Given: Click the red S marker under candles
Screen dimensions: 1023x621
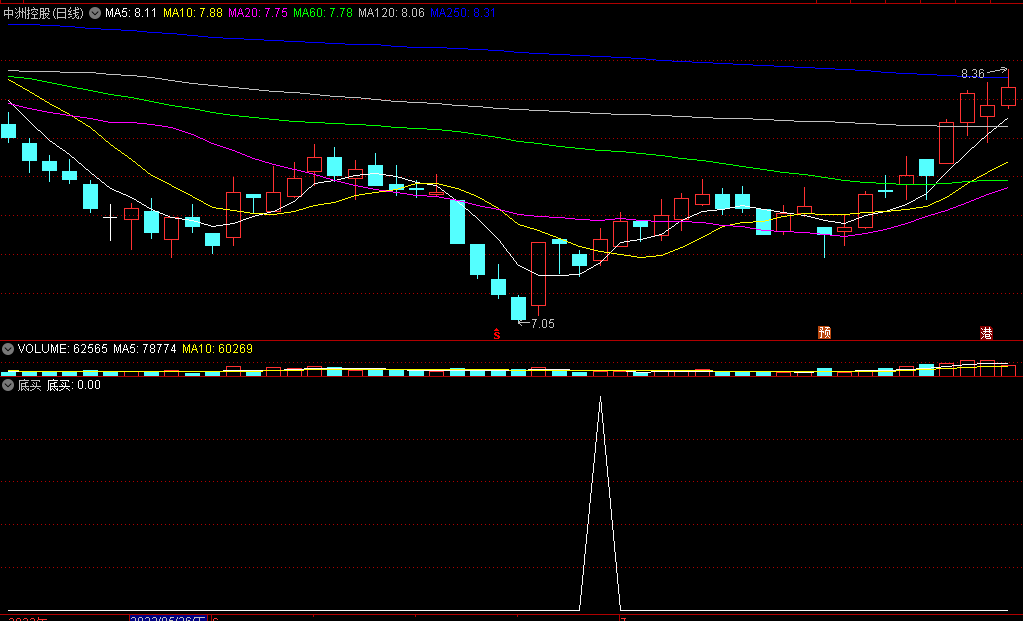Looking at the screenshot, I should tap(496, 334).
